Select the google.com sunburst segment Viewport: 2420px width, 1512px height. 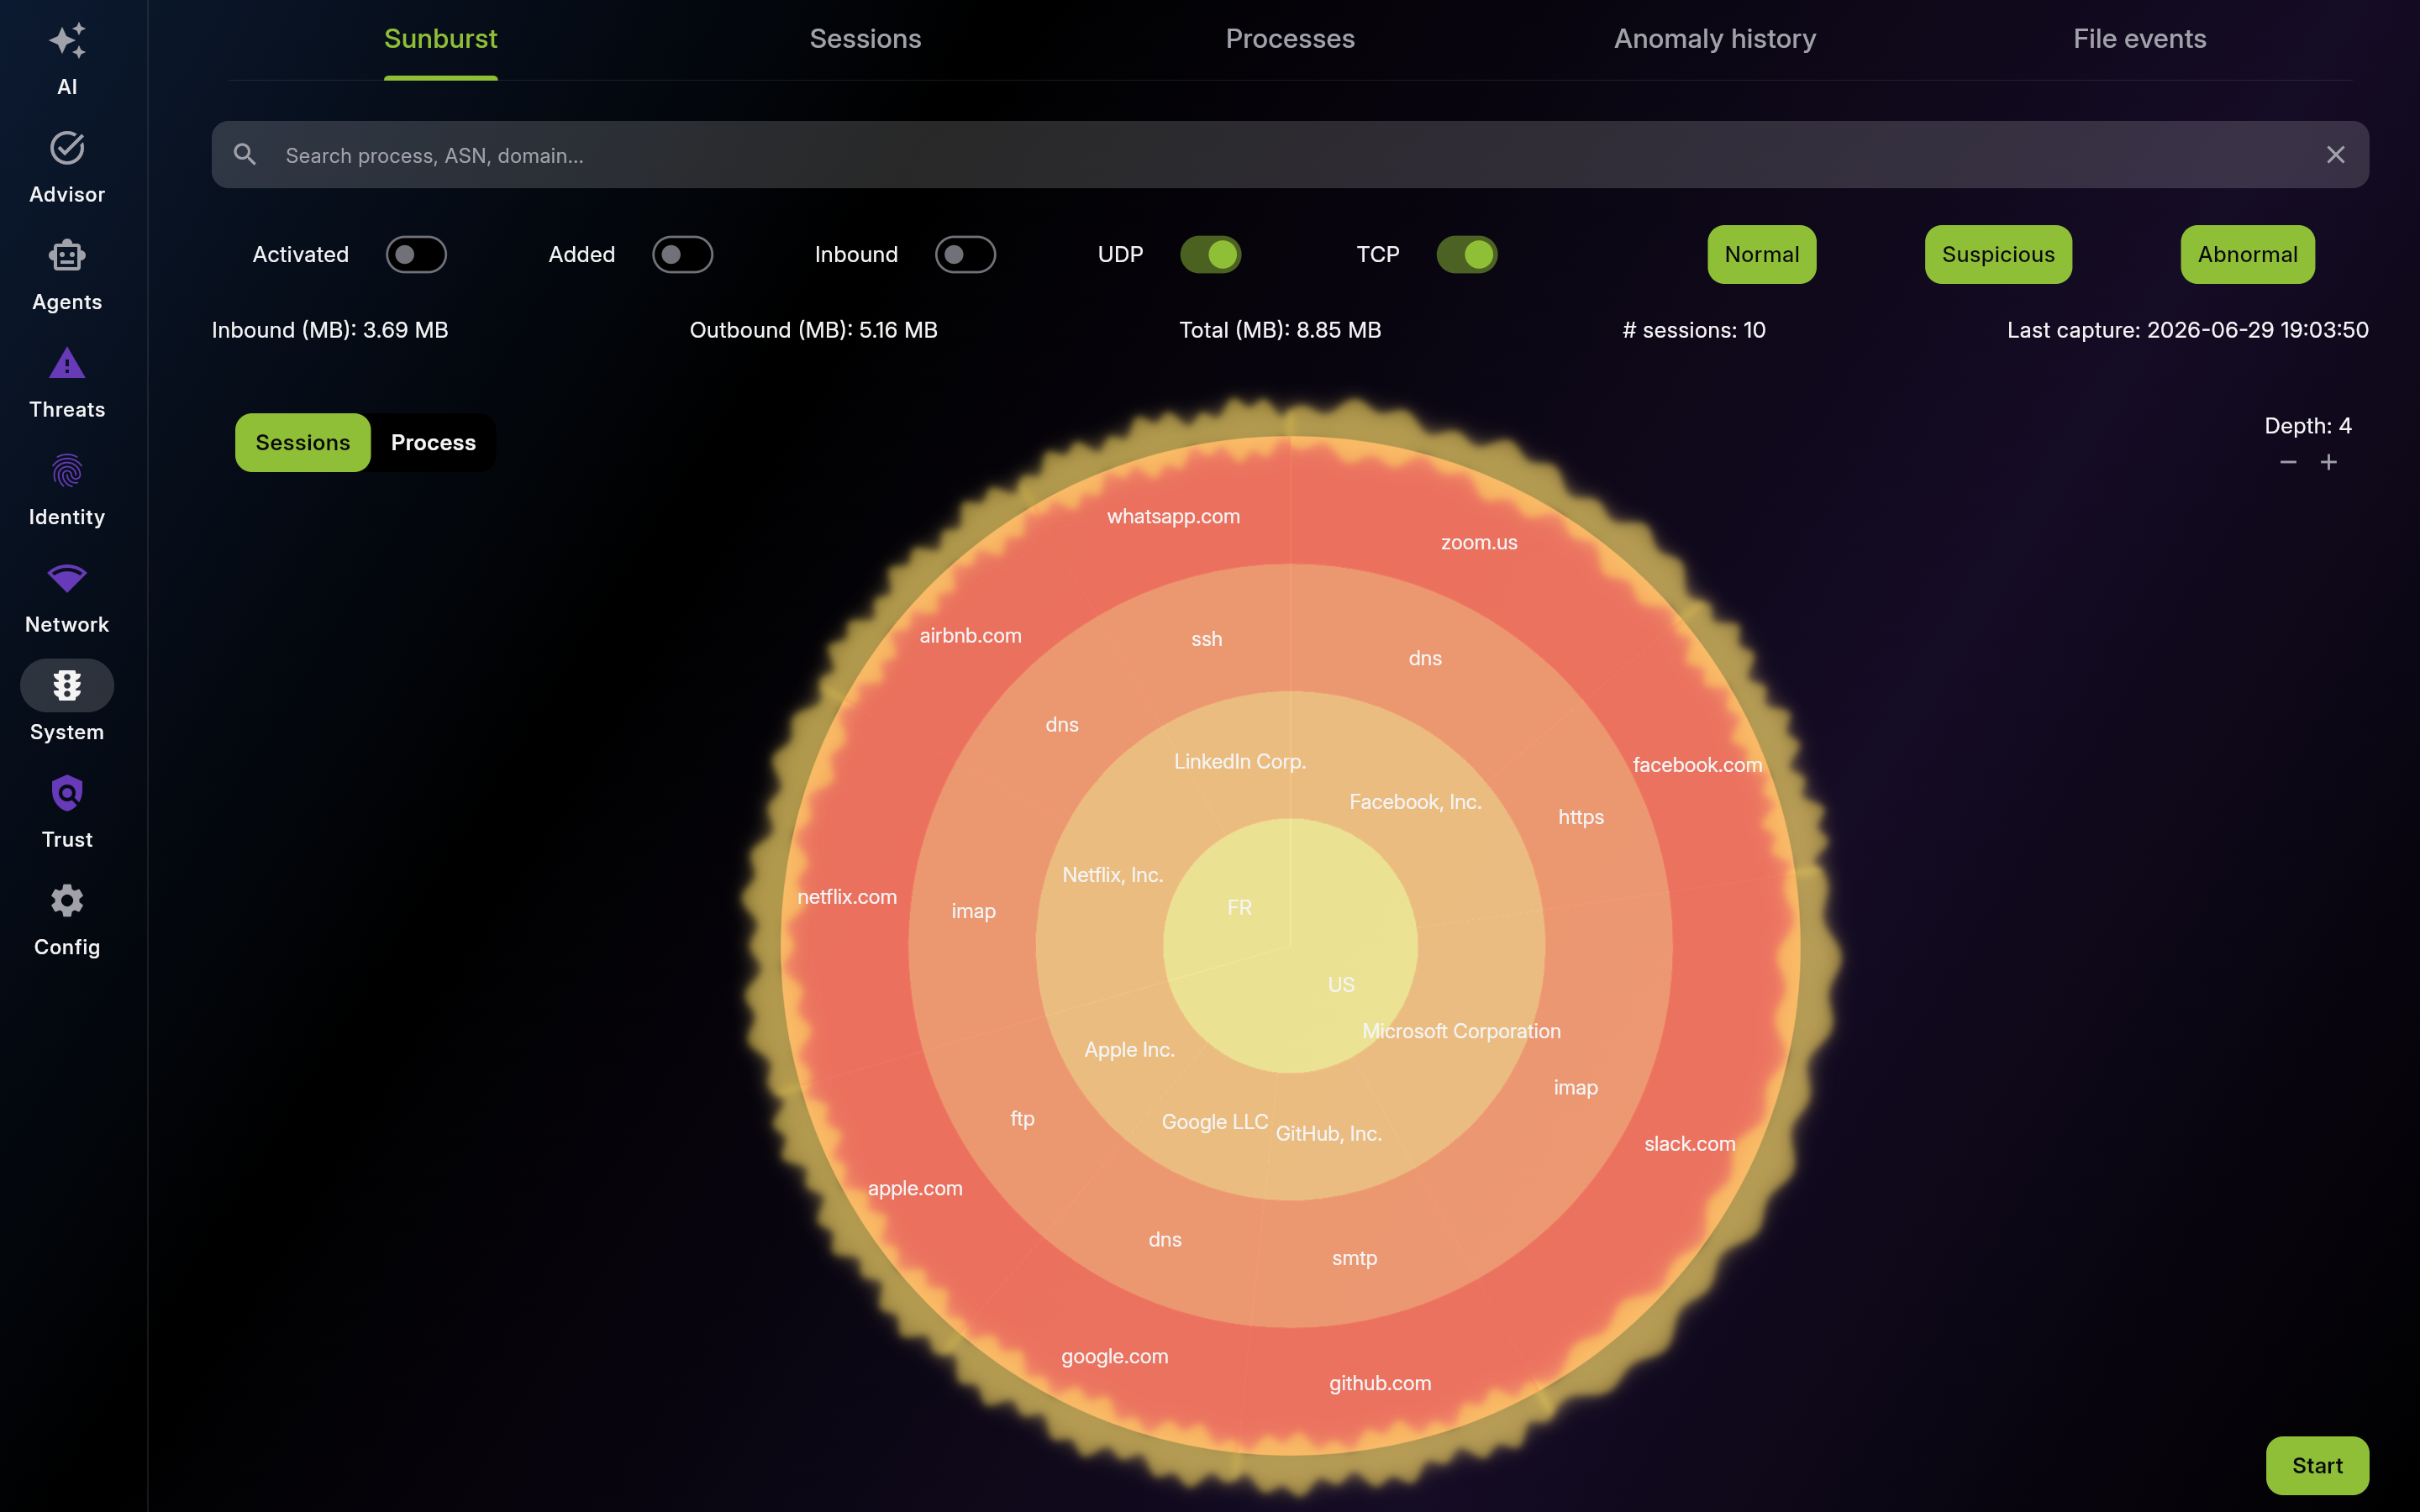pos(1114,1357)
